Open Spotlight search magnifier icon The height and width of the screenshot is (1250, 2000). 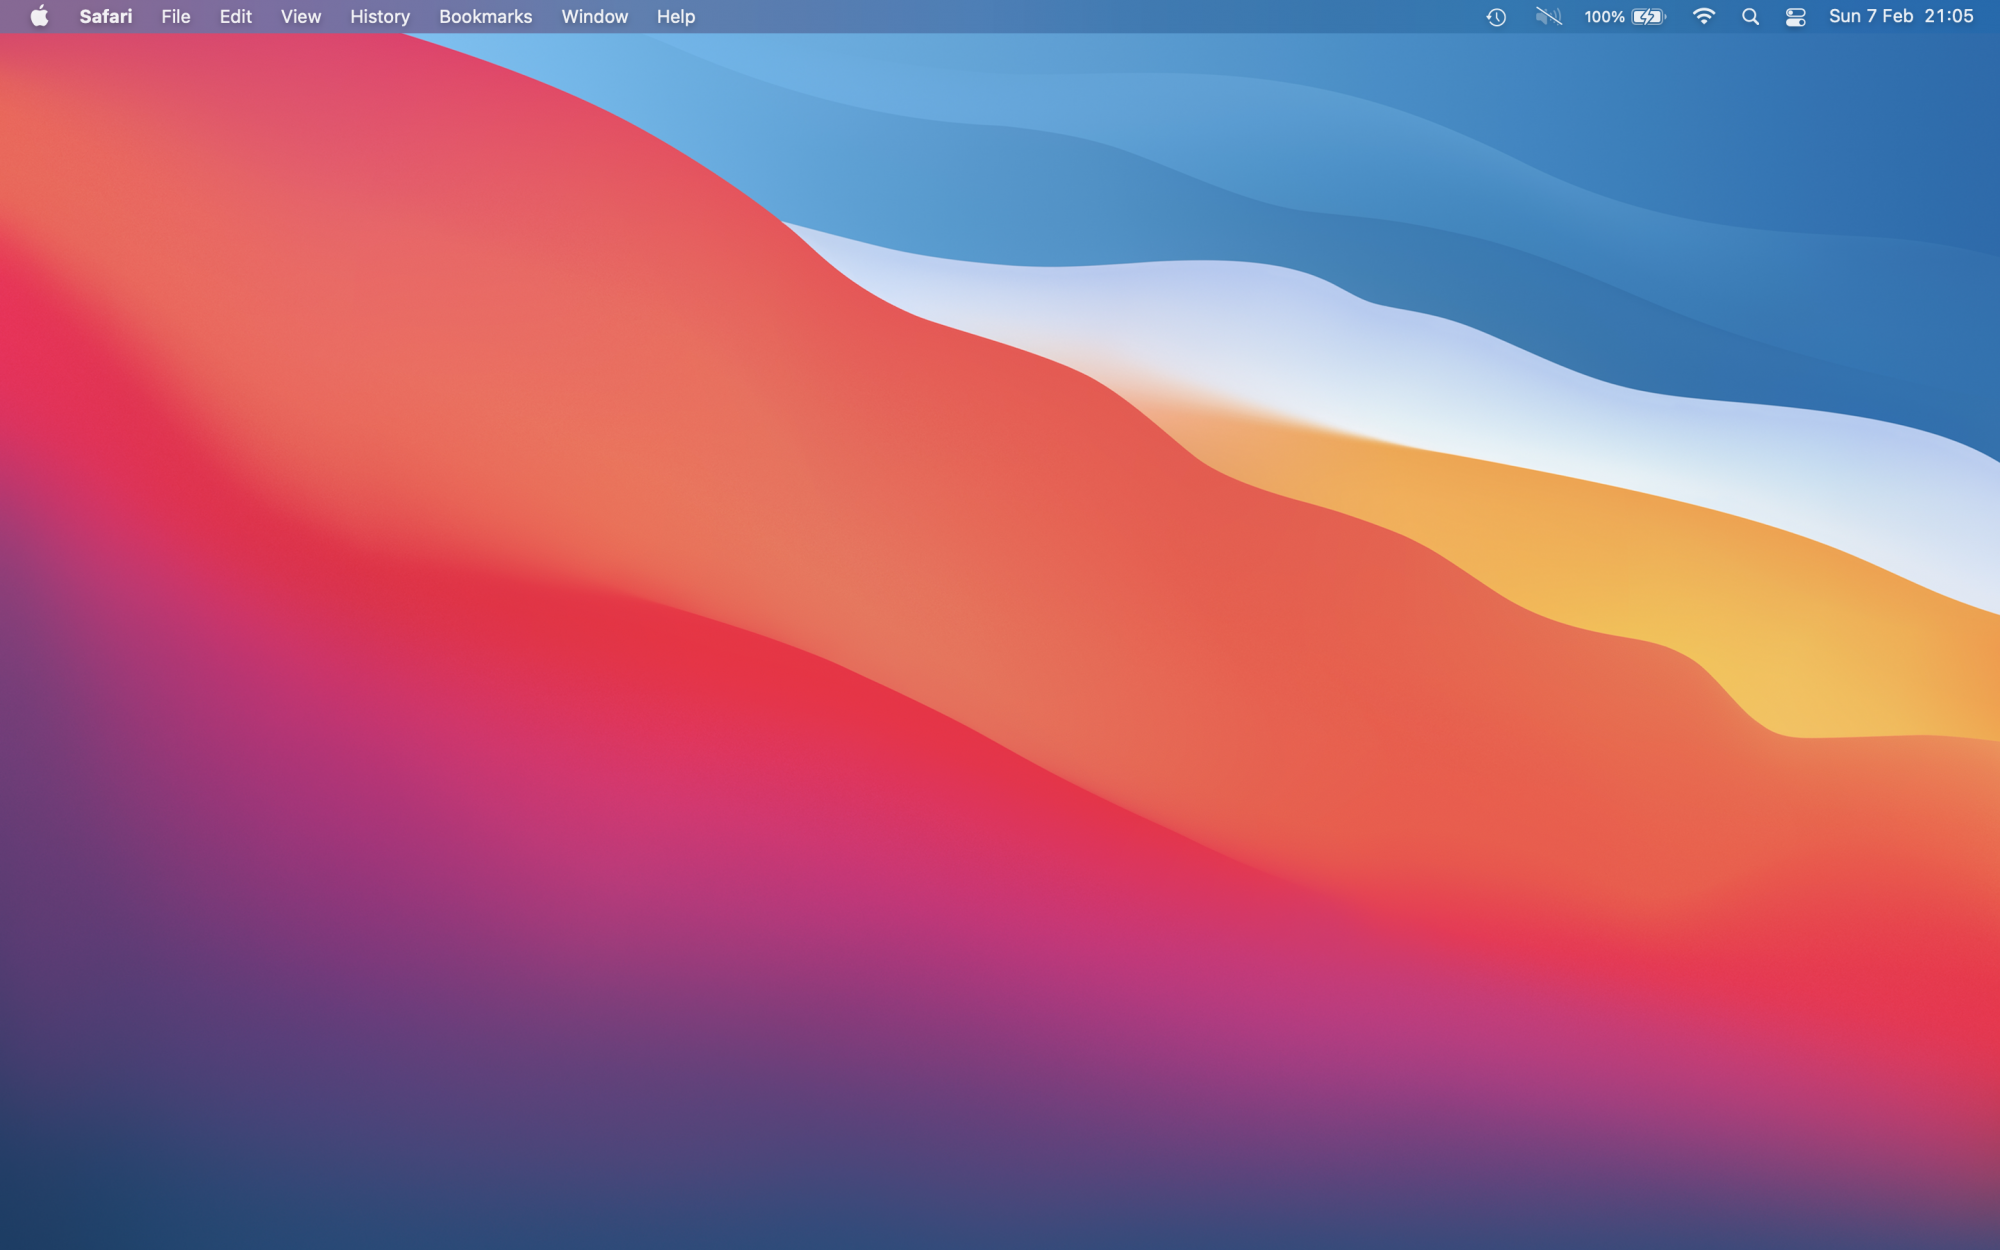click(x=1750, y=17)
